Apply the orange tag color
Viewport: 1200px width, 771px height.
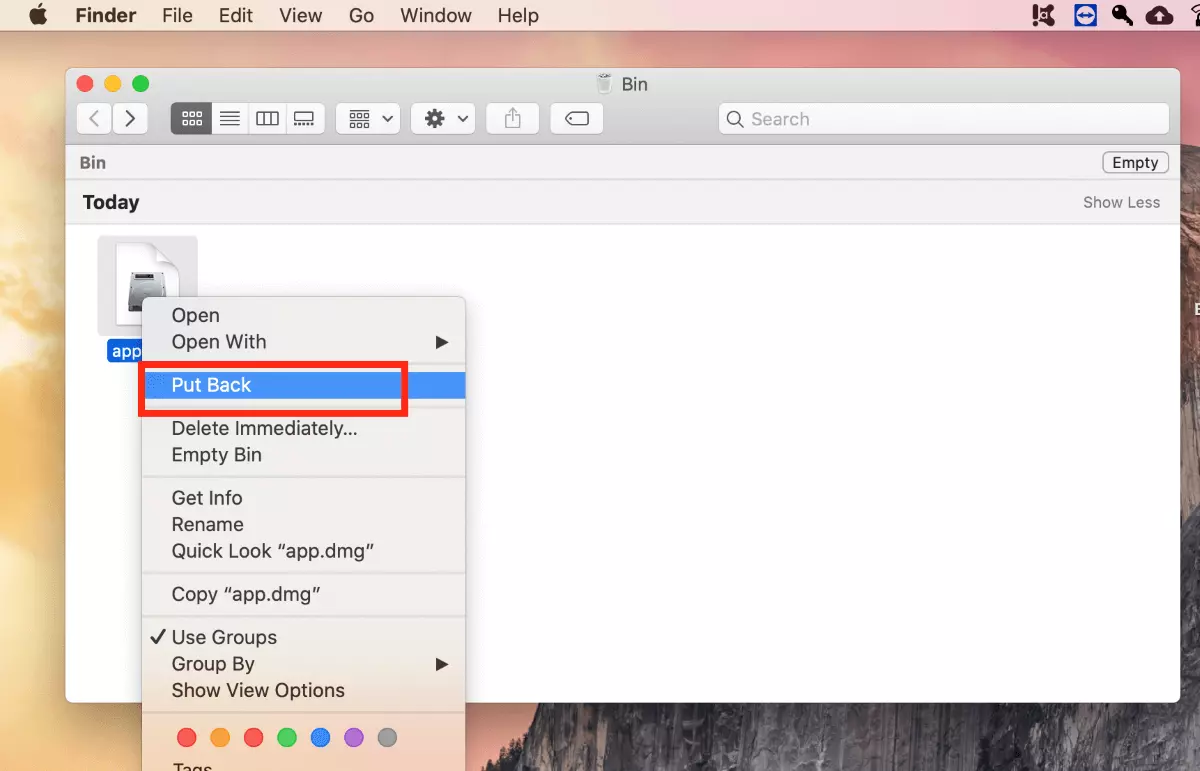[x=220, y=738]
